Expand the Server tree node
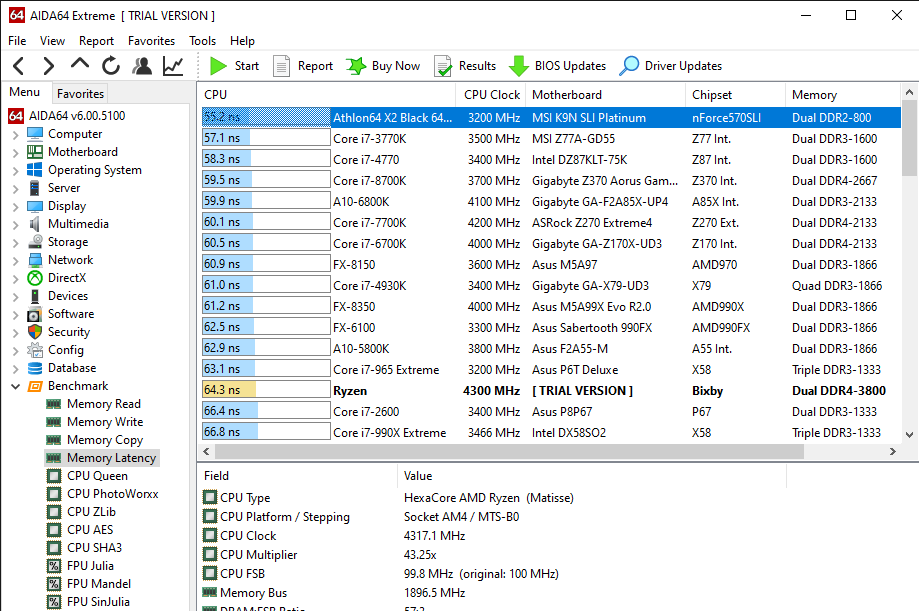Image resolution: width=919 pixels, height=611 pixels. pyautogui.click(x=16, y=188)
